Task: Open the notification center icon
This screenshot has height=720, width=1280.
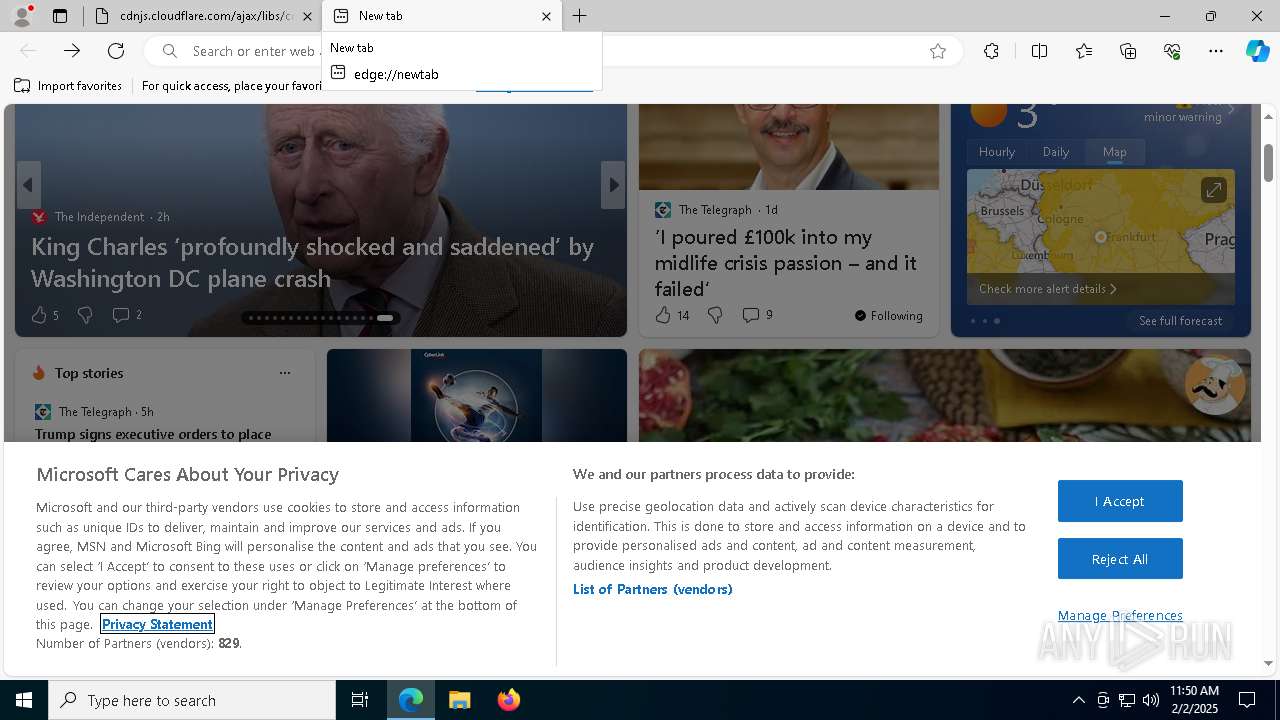Action: [1247, 700]
